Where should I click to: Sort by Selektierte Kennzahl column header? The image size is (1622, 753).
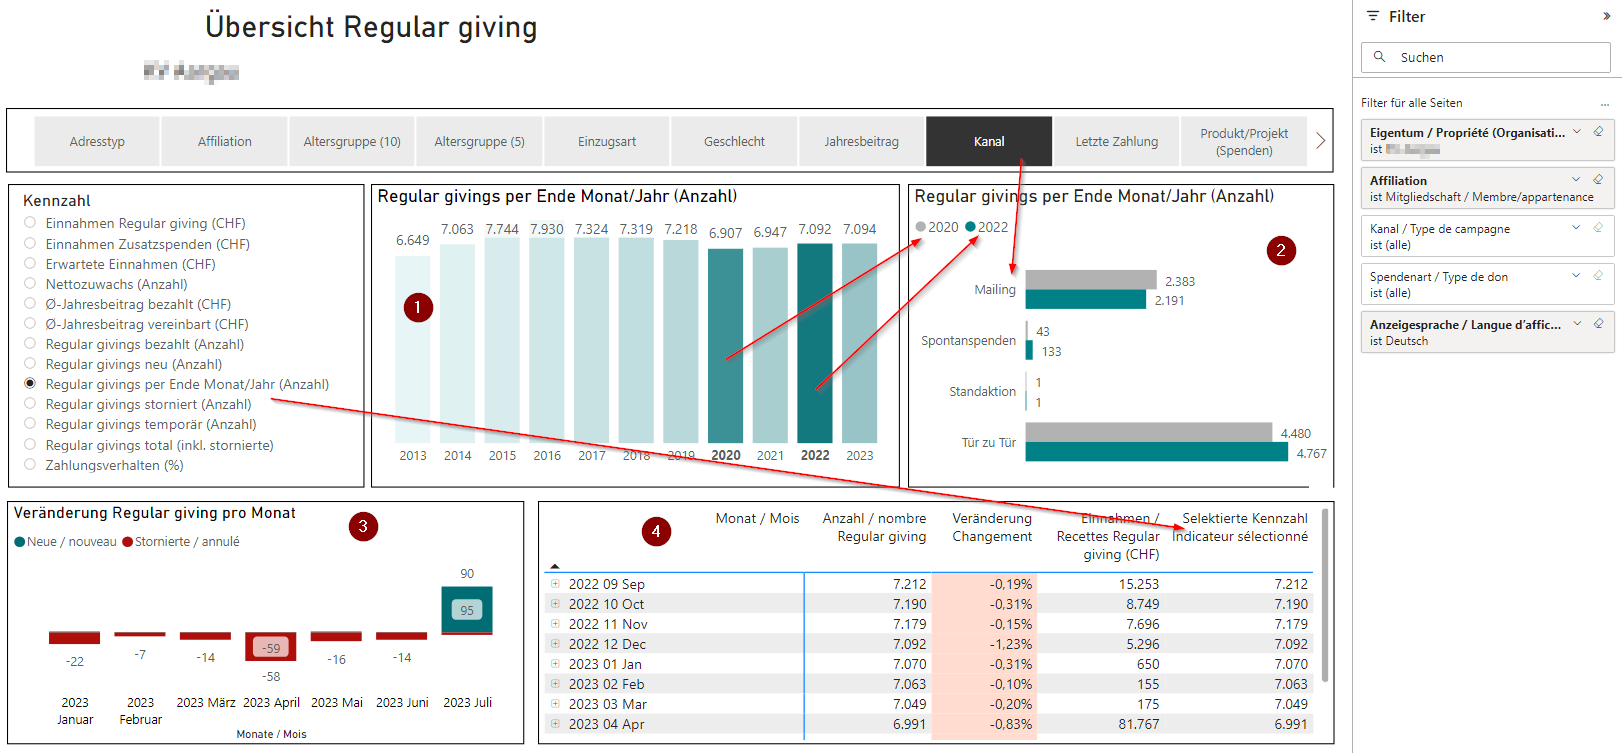[x=1240, y=527]
